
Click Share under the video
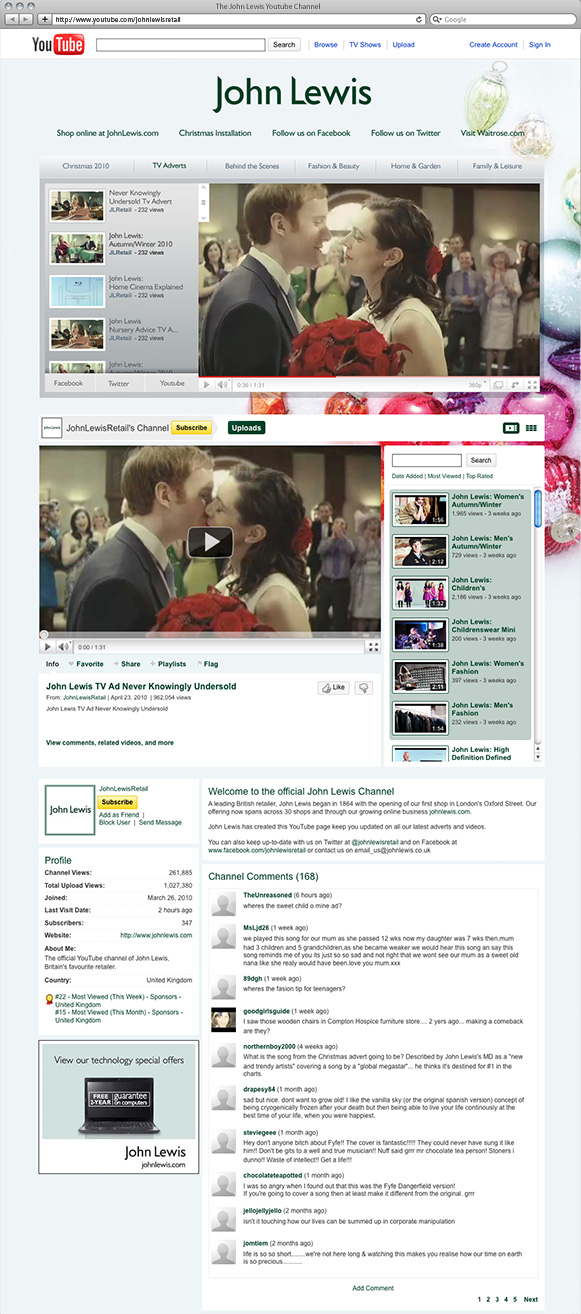pyautogui.click(x=130, y=664)
